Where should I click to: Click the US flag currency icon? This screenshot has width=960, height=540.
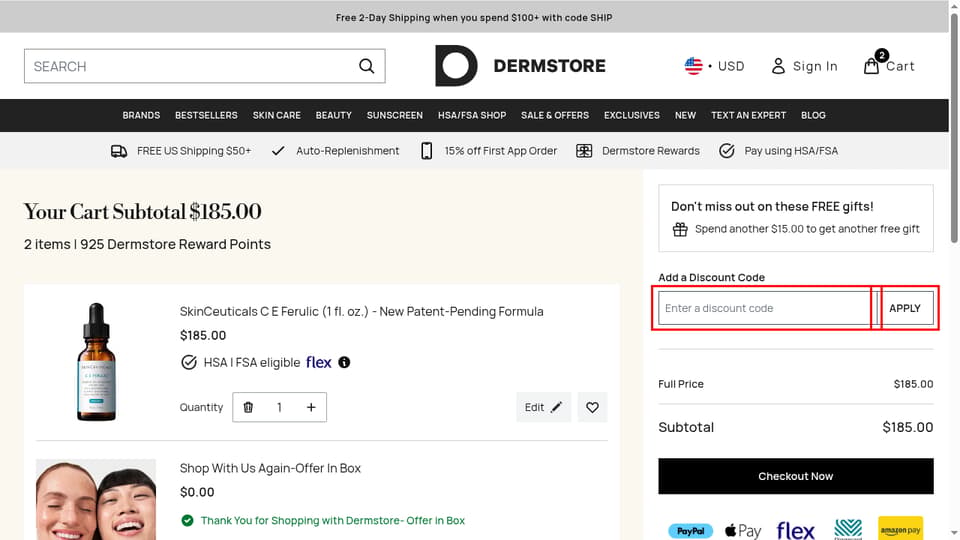pos(693,66)
